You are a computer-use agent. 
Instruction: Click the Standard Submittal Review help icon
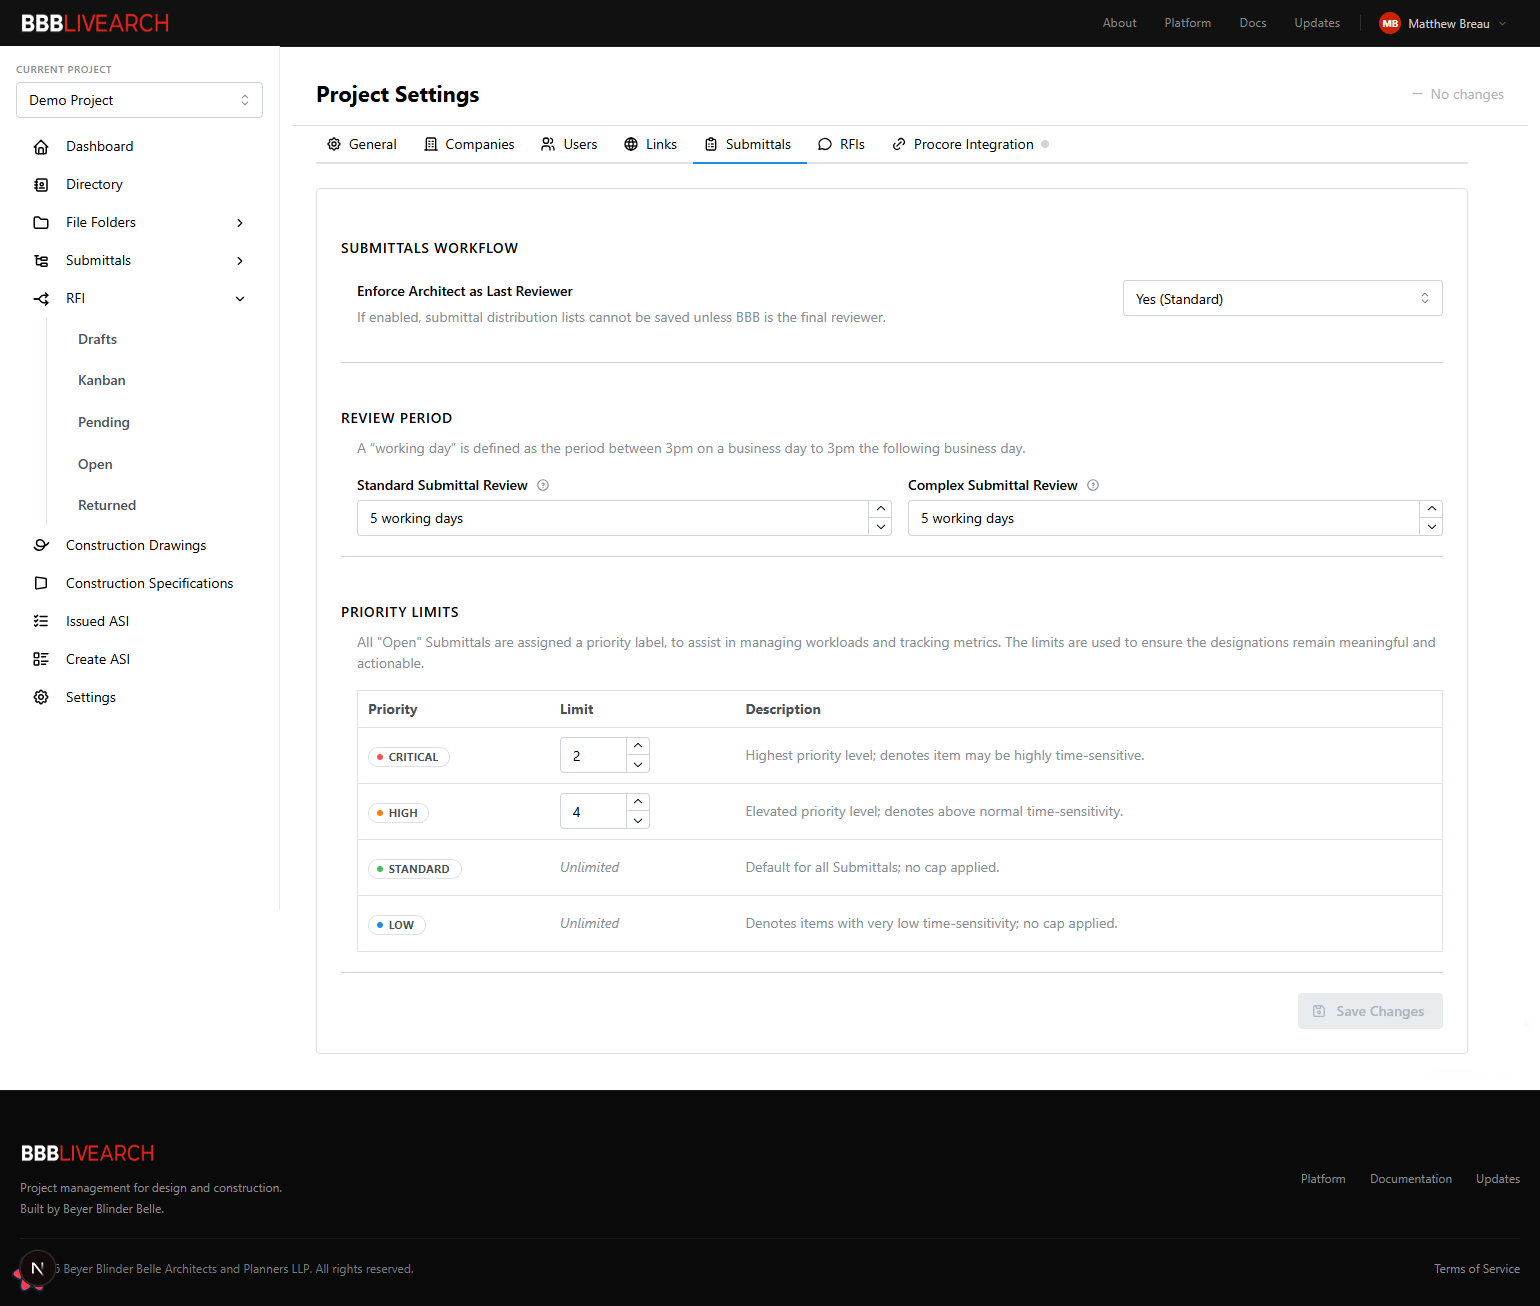pyautogui.click(x=543, y=485)
